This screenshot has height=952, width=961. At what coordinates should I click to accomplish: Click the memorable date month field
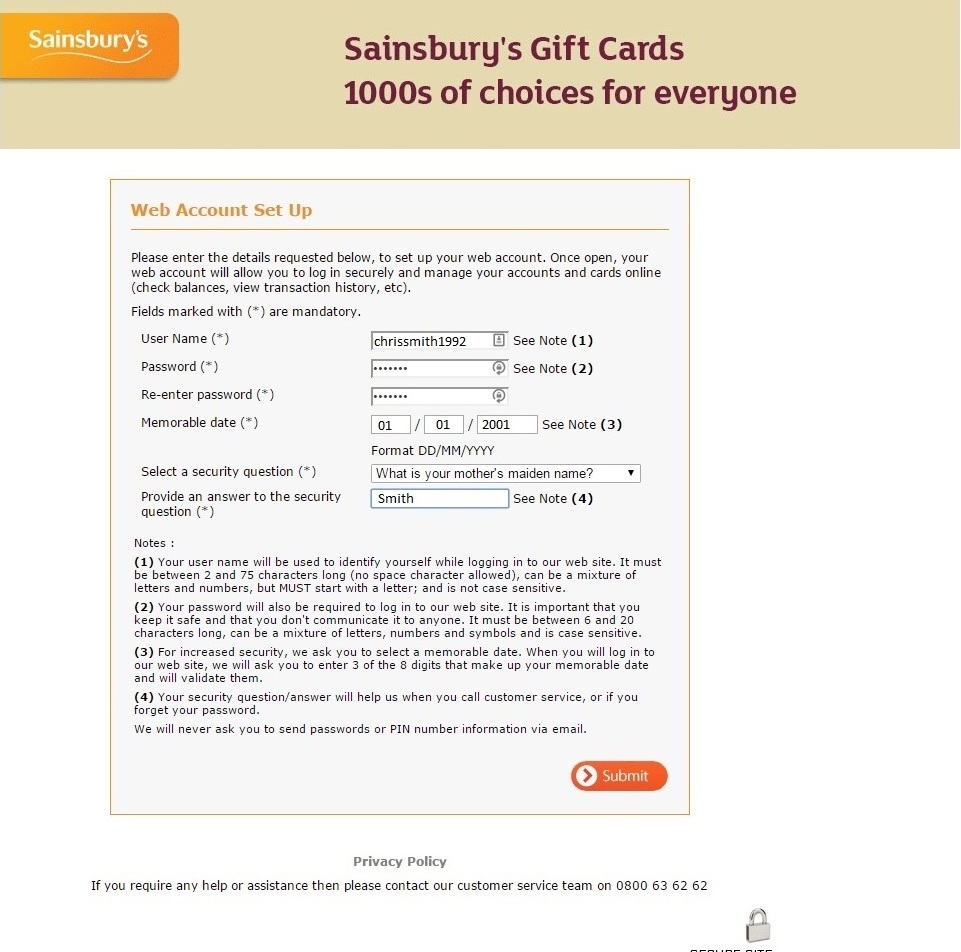click(443, 424)
